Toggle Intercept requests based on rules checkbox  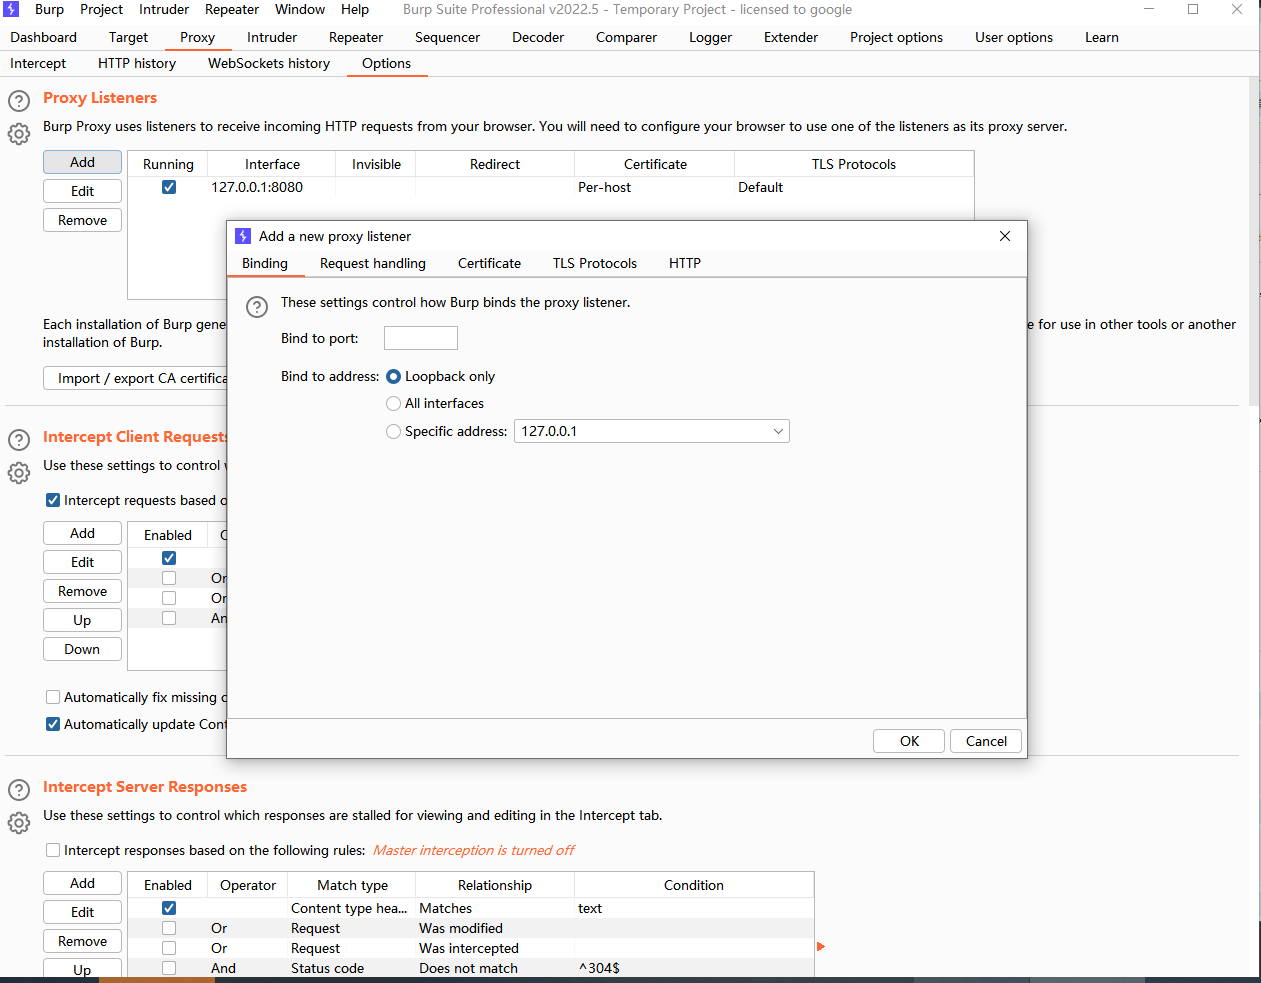(53, 500)
